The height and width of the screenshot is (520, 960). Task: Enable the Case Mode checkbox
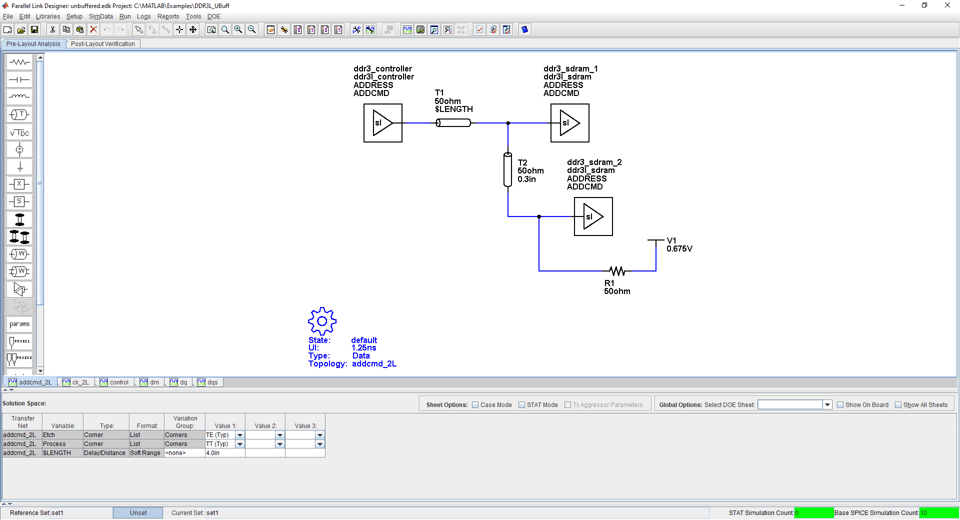[x=476, y=405]
